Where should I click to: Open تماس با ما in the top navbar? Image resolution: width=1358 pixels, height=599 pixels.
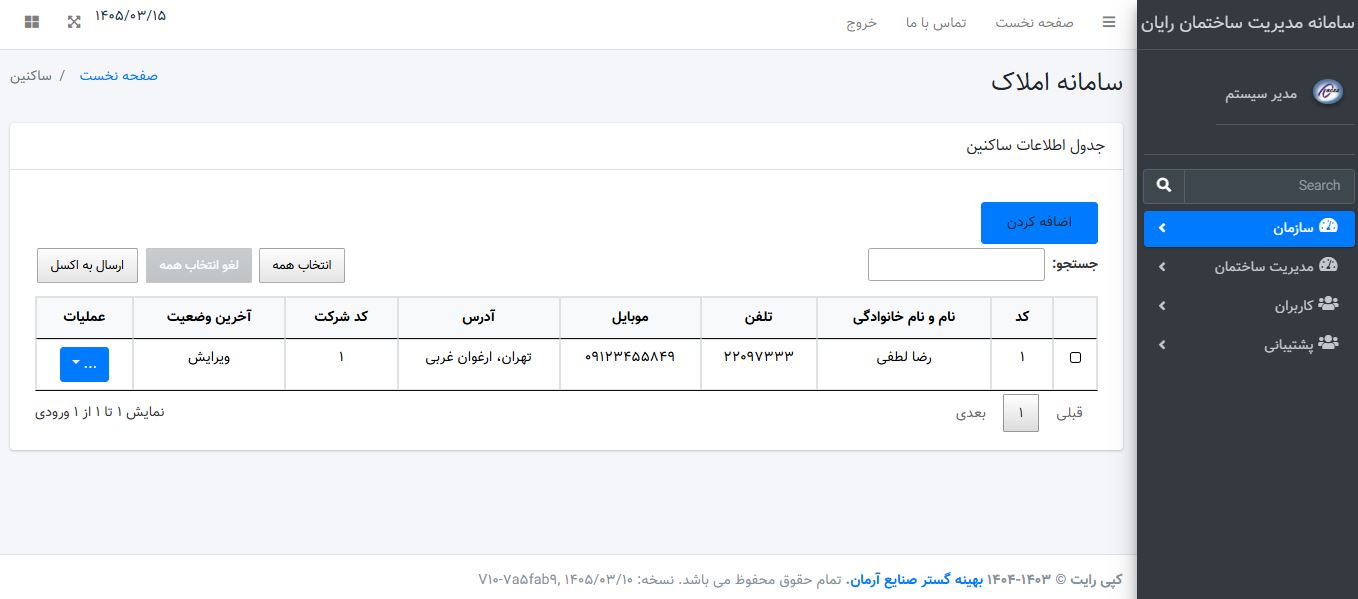pos(936,22)
